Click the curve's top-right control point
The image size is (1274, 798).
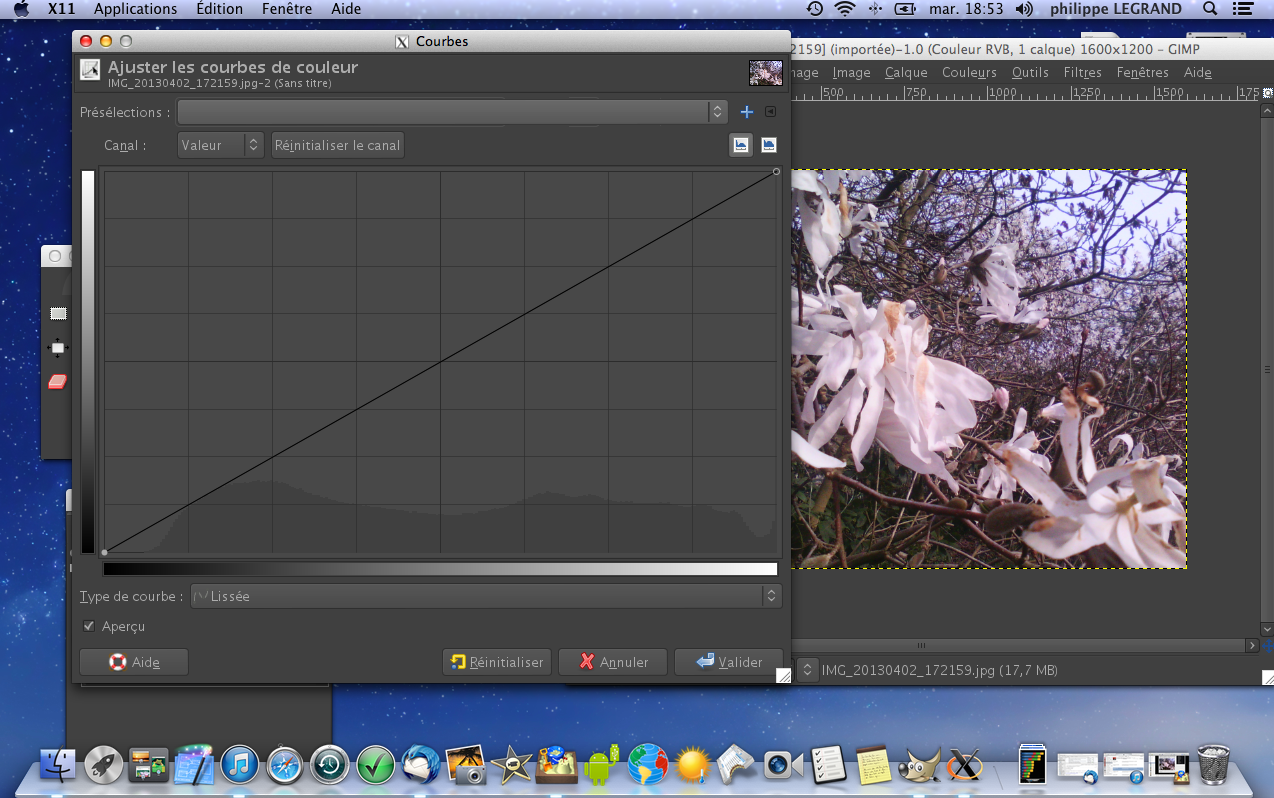(x=776, y=172)
